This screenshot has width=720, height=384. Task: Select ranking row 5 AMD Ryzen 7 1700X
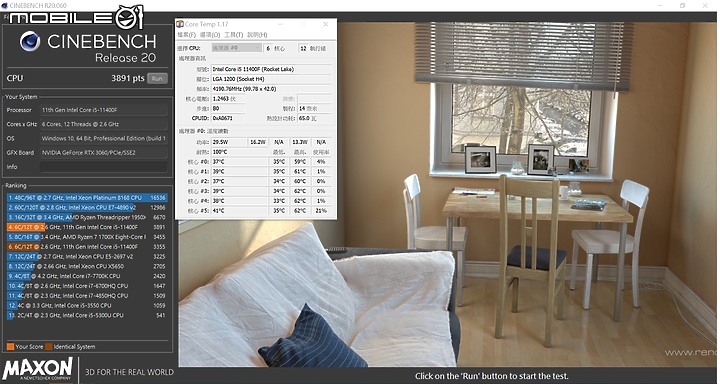pos(87,237)
